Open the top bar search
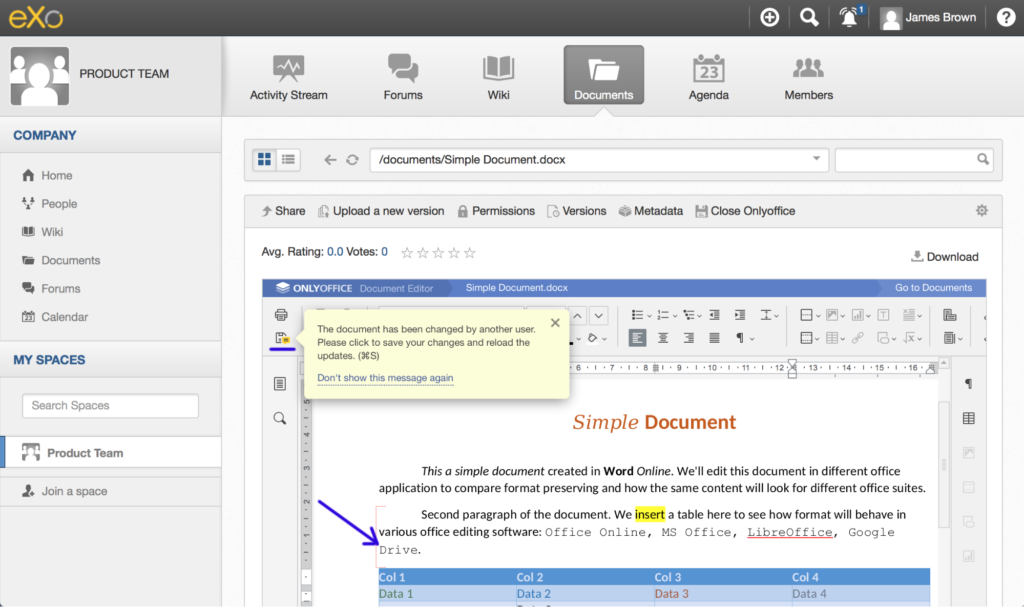The height and width of the screenshot is (607, 1024). [809, 17]
